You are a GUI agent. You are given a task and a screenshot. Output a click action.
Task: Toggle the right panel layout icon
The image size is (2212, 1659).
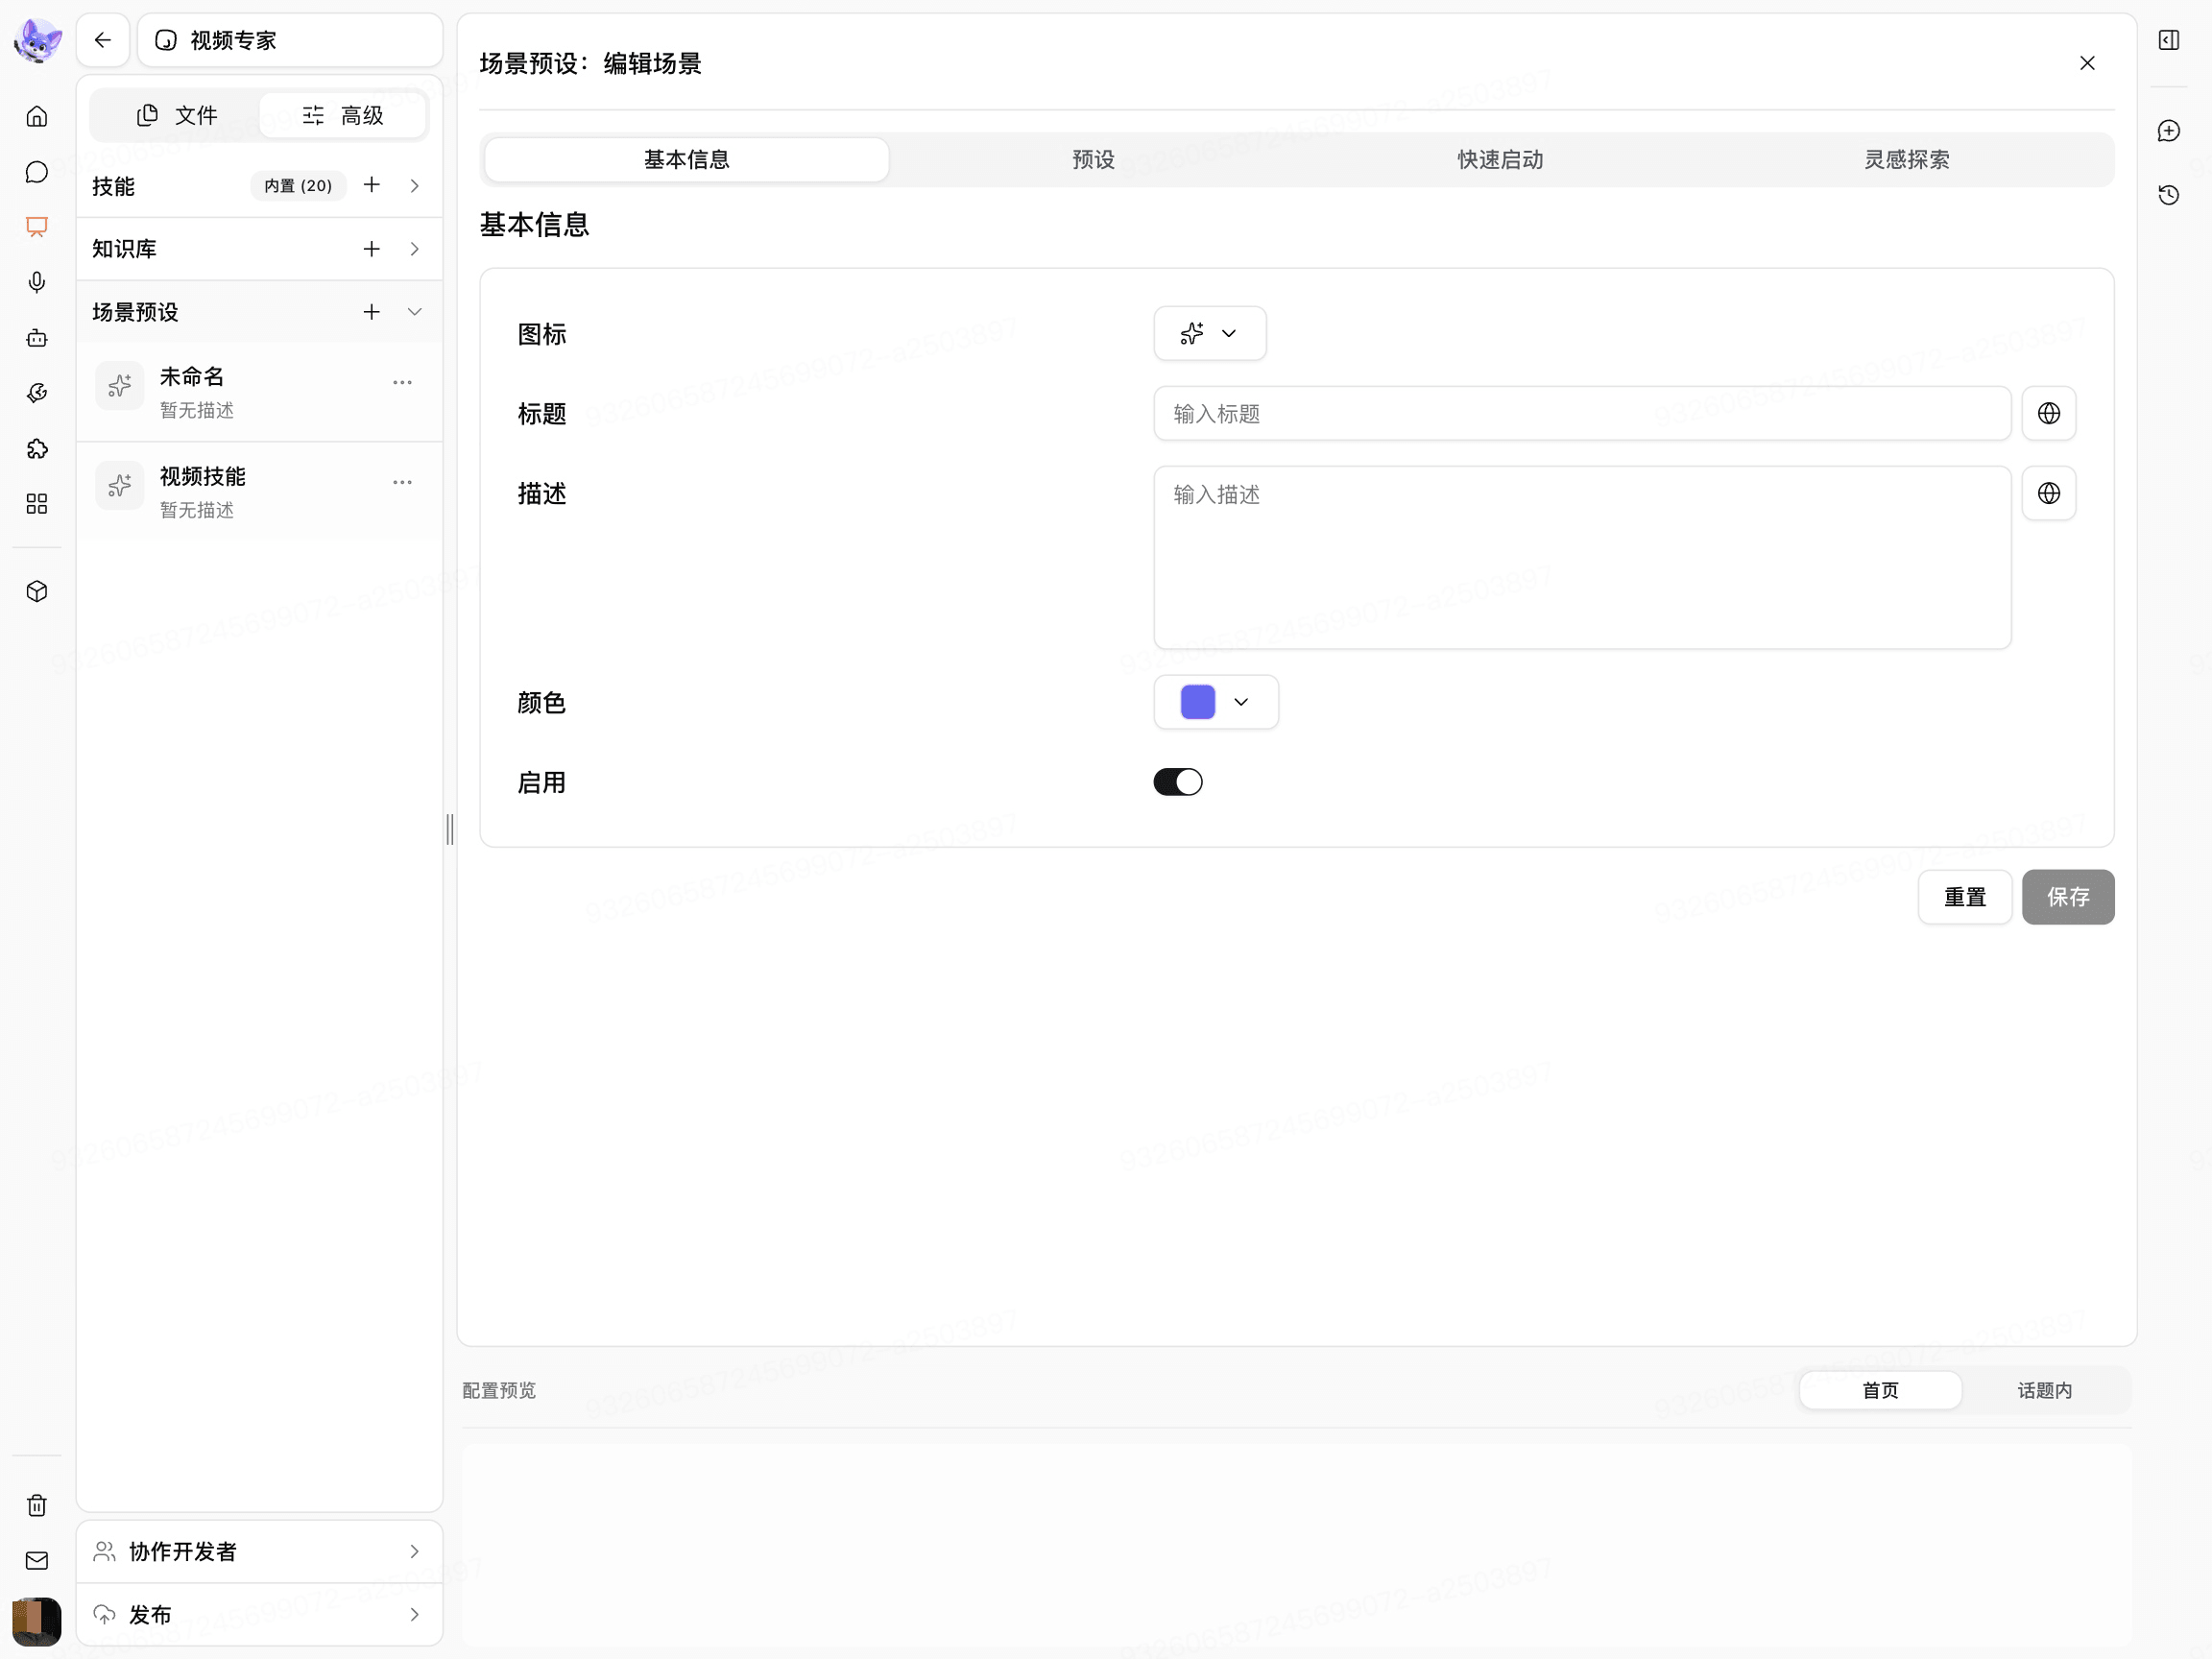2169,40
